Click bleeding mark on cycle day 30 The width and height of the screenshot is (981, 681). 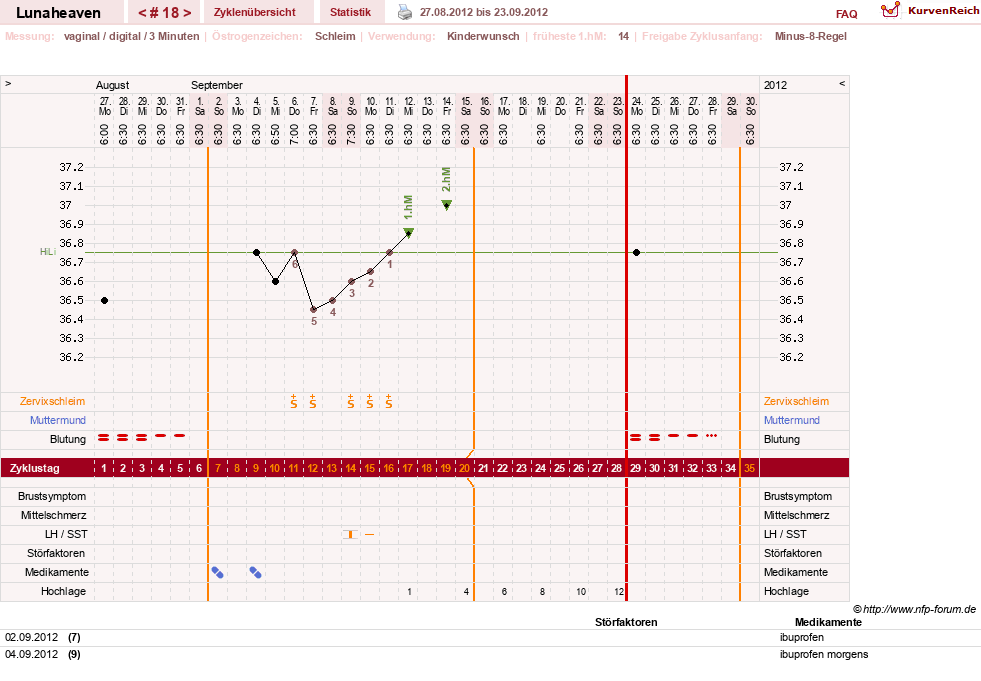click(654, 438)
